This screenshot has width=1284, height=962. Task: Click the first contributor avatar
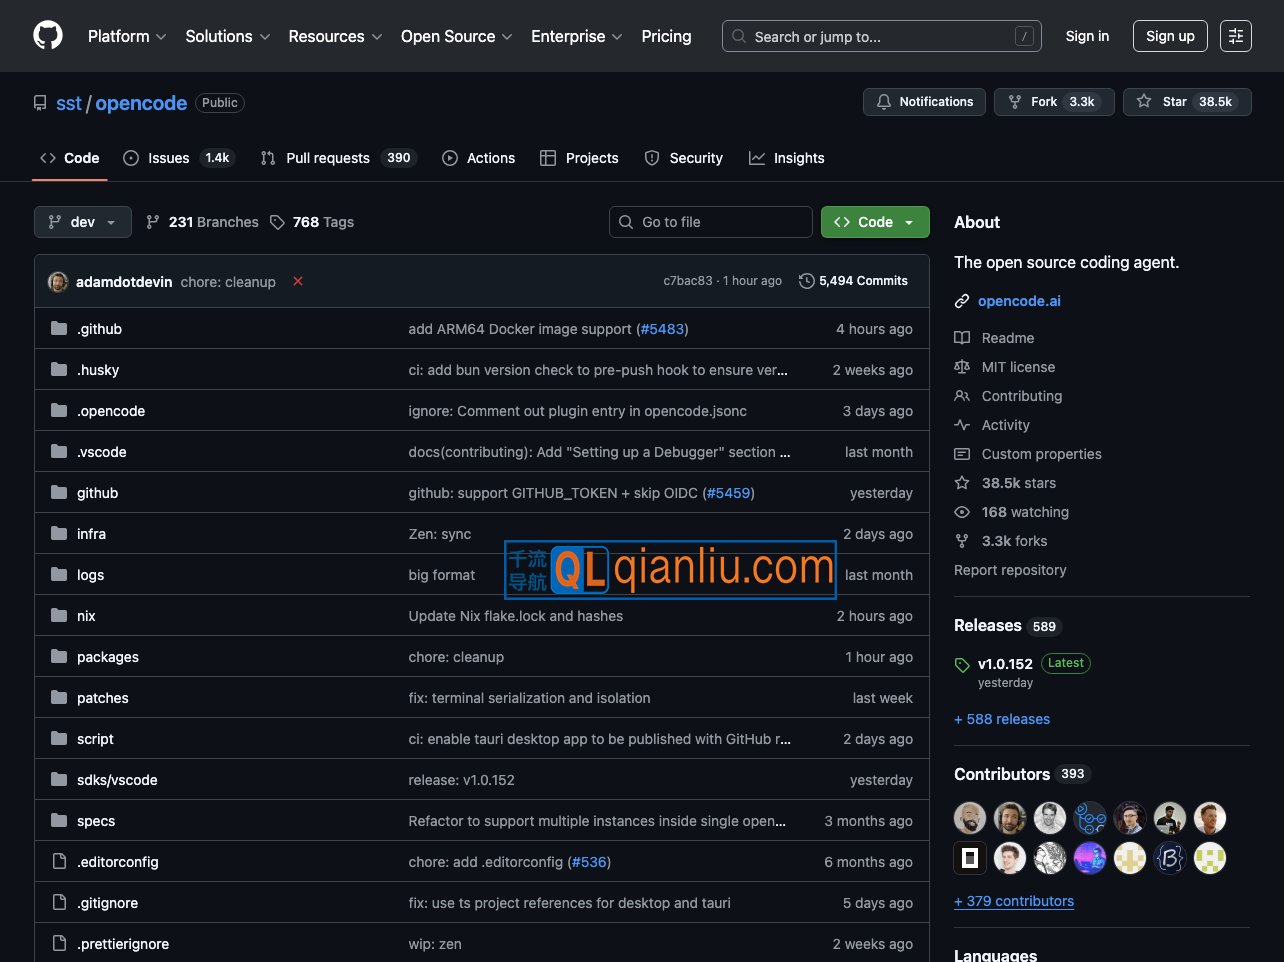point(970,818)
